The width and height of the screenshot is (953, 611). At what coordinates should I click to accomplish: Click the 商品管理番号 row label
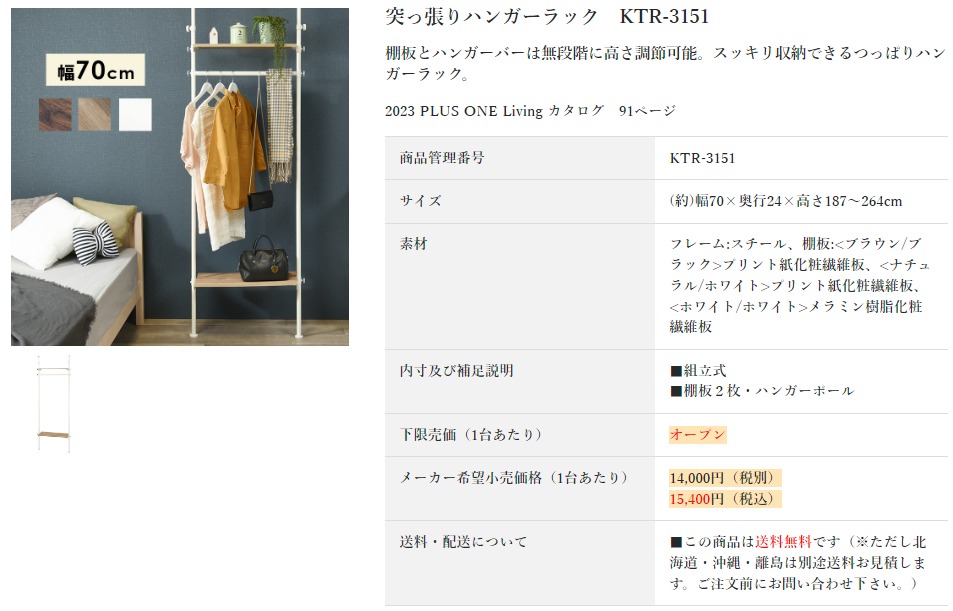pyautogui.click(x=442, y=158)
